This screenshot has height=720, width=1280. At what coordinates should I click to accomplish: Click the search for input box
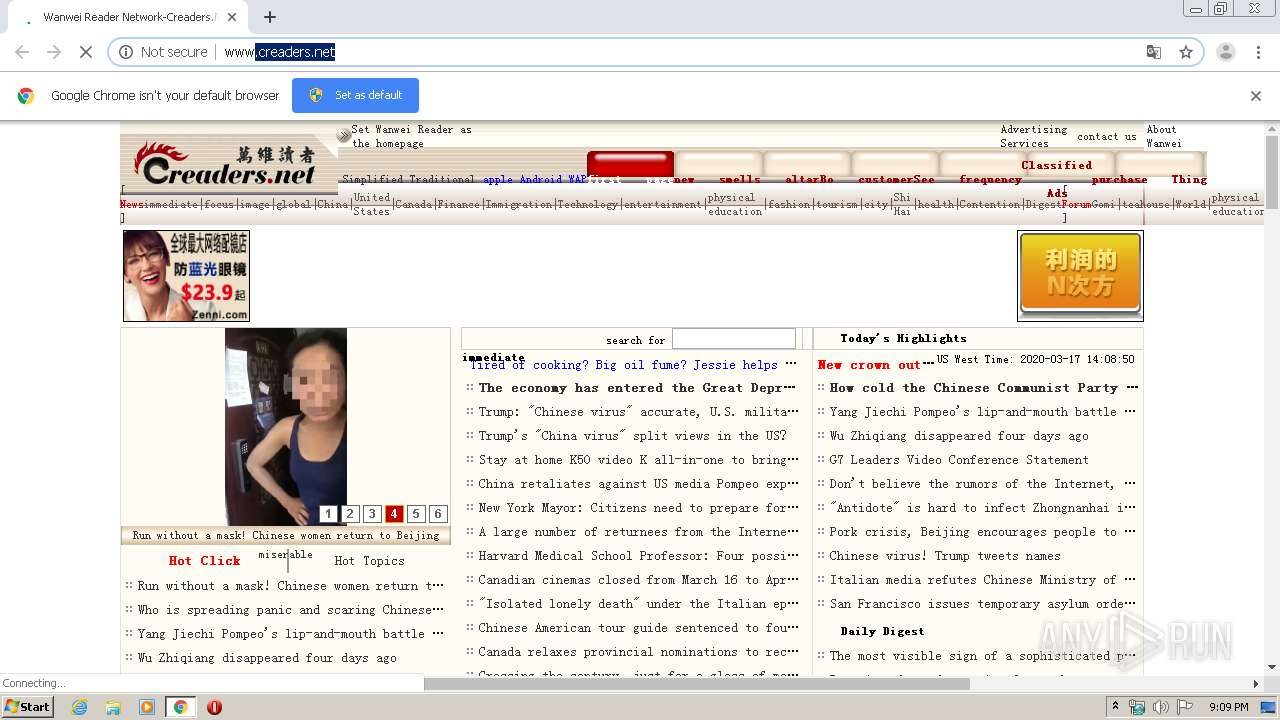(734, 339)
